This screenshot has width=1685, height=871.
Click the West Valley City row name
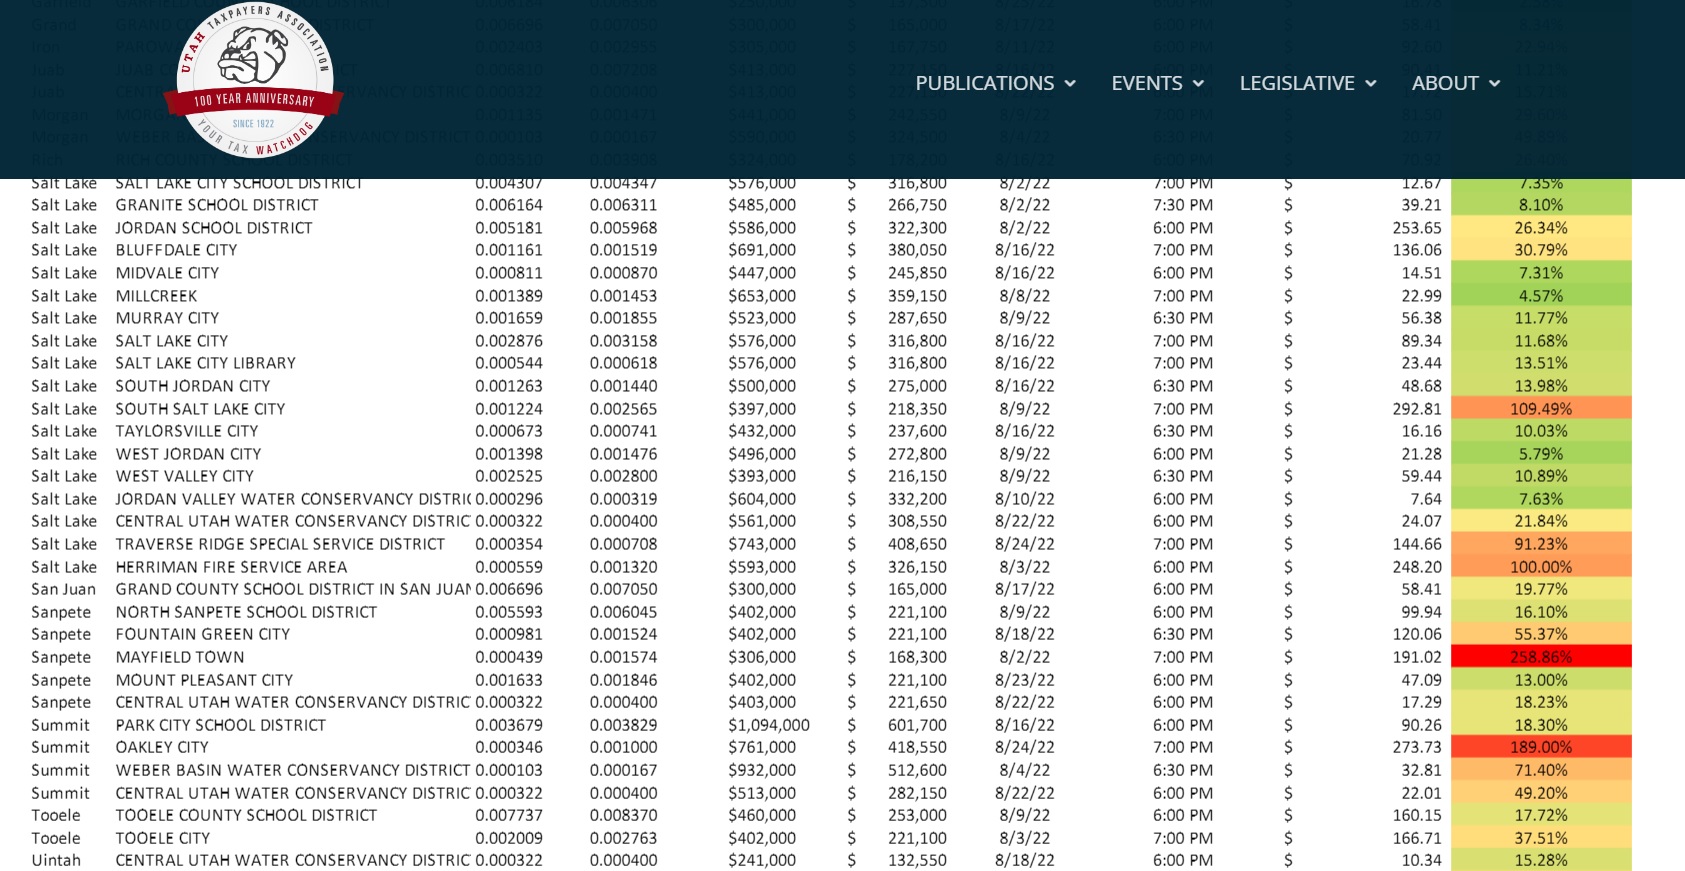[184, 476]
